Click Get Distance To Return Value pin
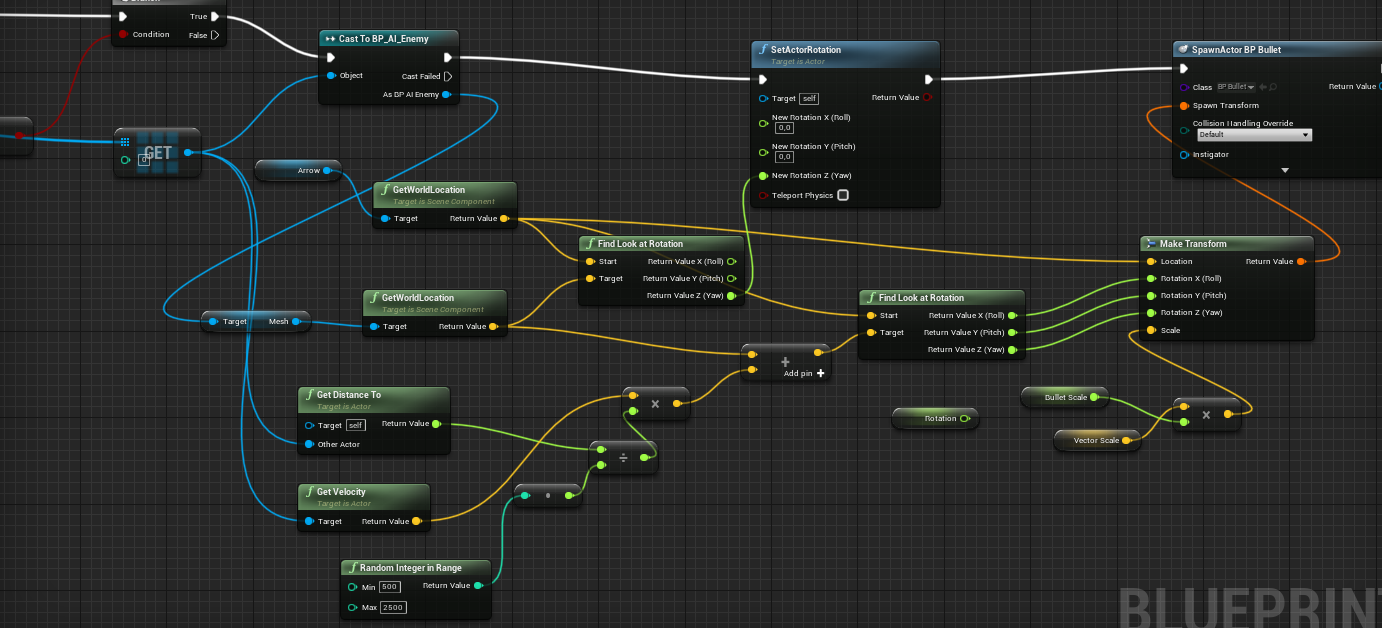This screenshot has width=1382, height=628. [x=436, y=424]
